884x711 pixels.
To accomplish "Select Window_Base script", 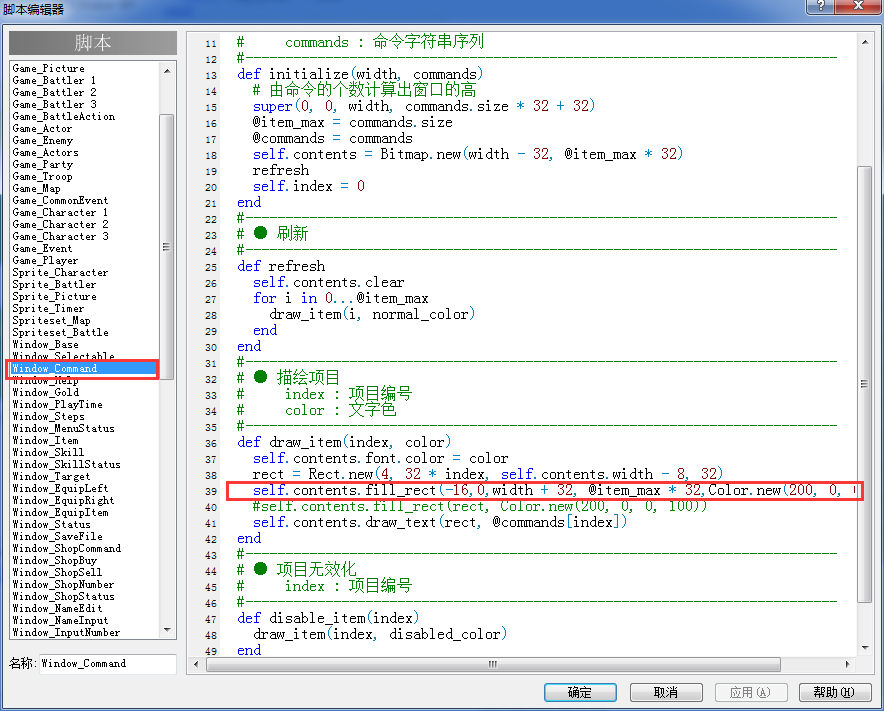I will (46, 344).
